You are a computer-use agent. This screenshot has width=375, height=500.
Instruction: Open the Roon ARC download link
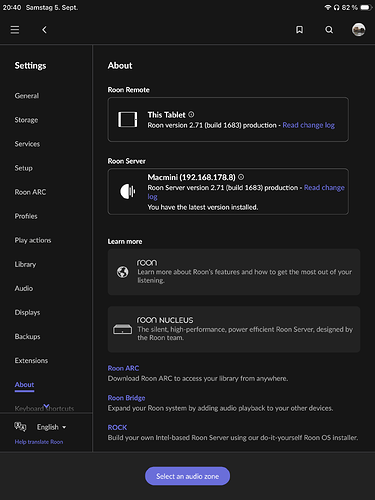click(123, 368)
